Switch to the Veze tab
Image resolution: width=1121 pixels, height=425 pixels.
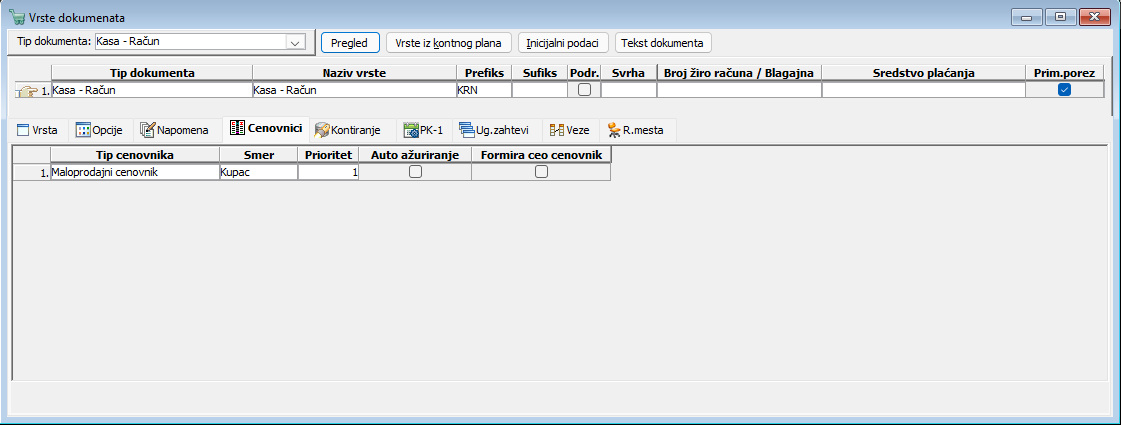coord(571,130)
